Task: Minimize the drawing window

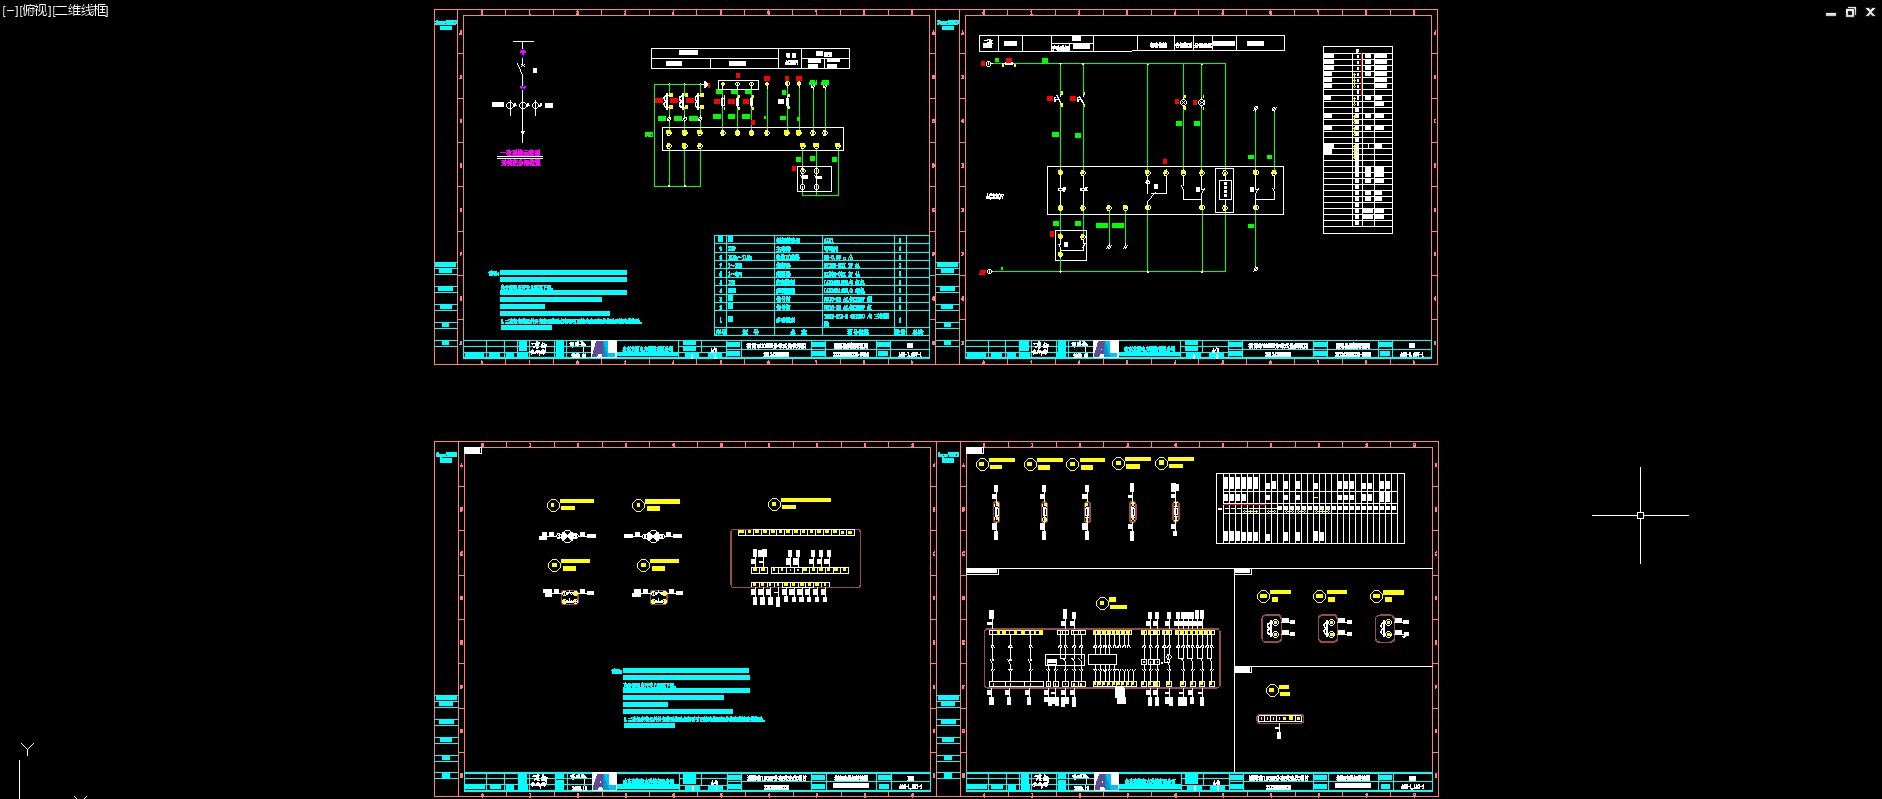Action: (x=1831, y=12)
